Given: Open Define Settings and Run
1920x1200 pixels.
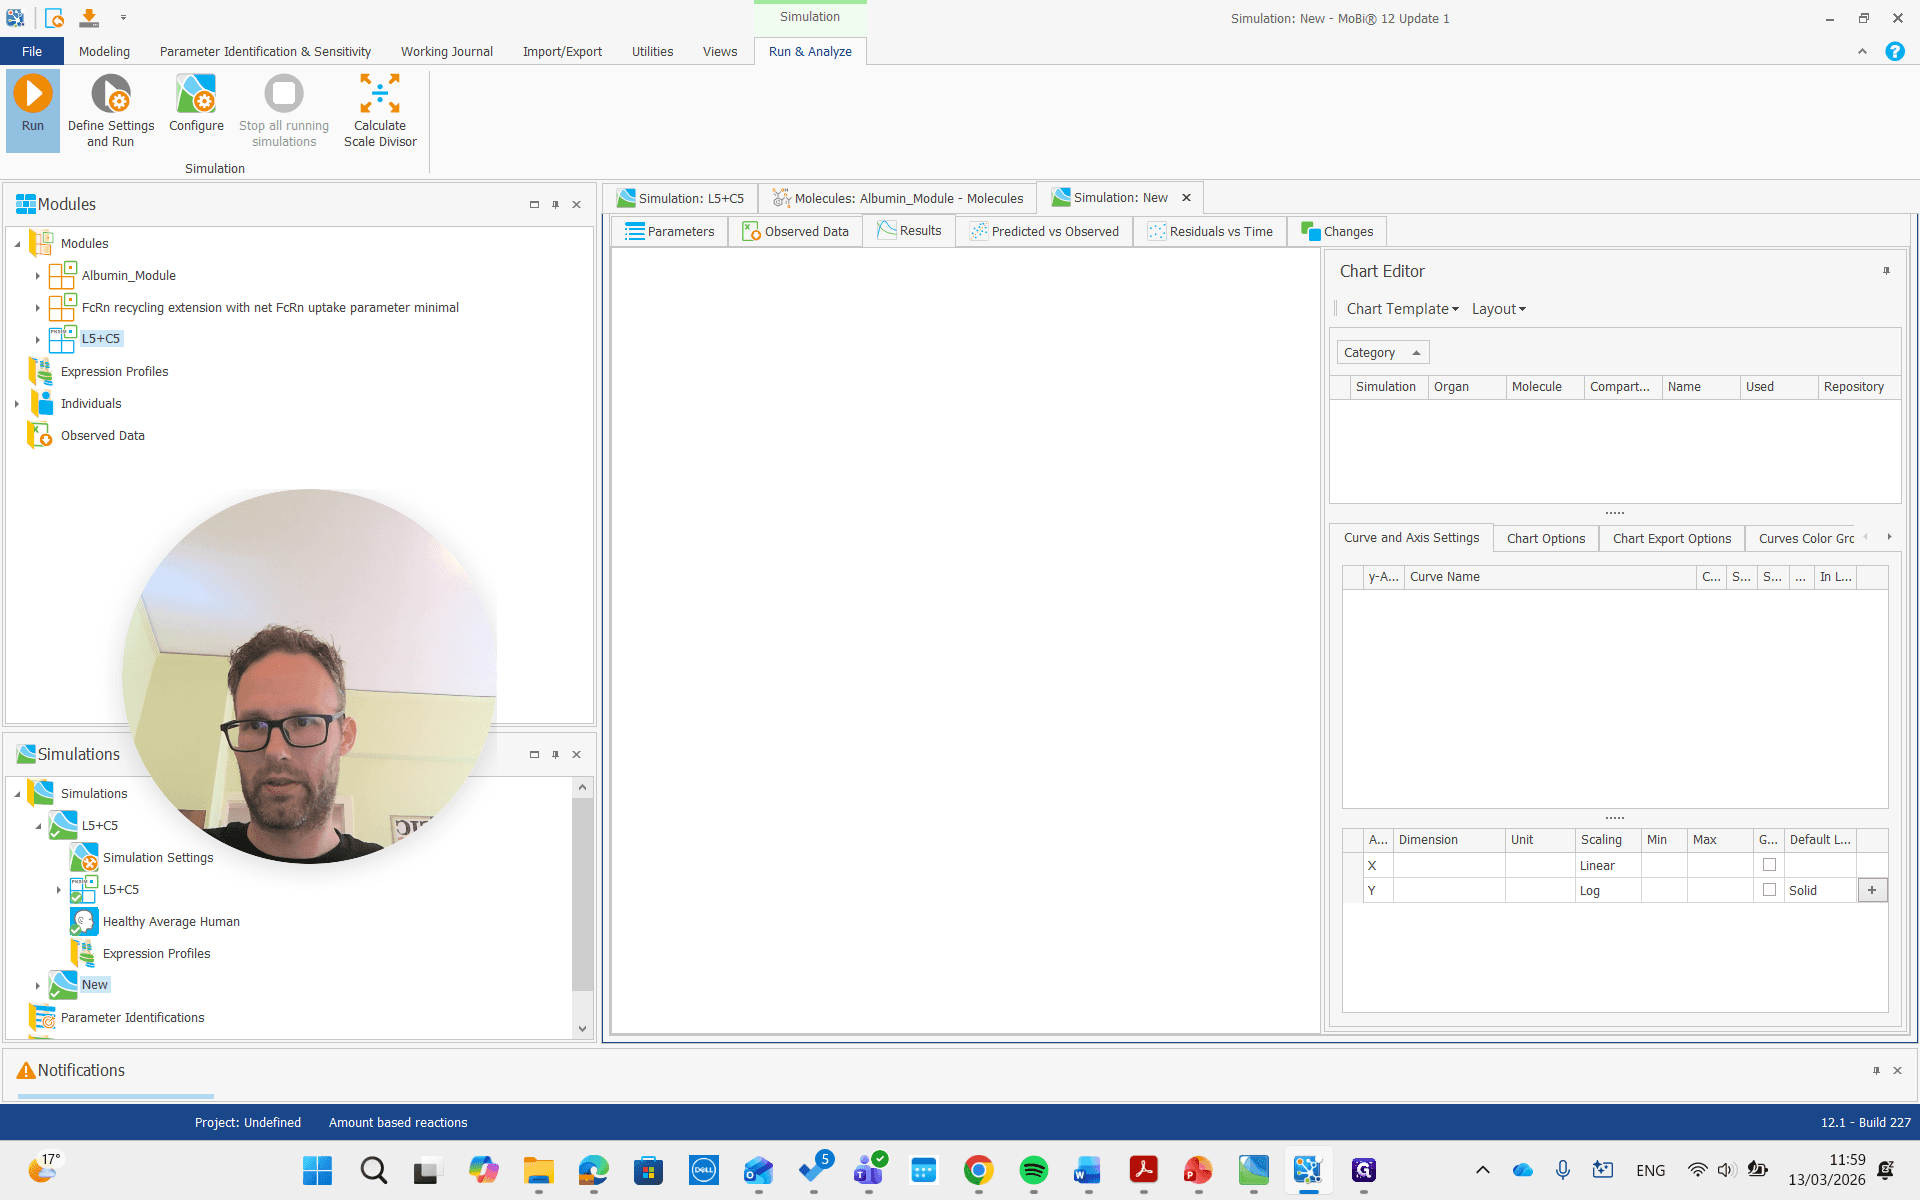Looking at the screenshot, I should pos(111,110).
